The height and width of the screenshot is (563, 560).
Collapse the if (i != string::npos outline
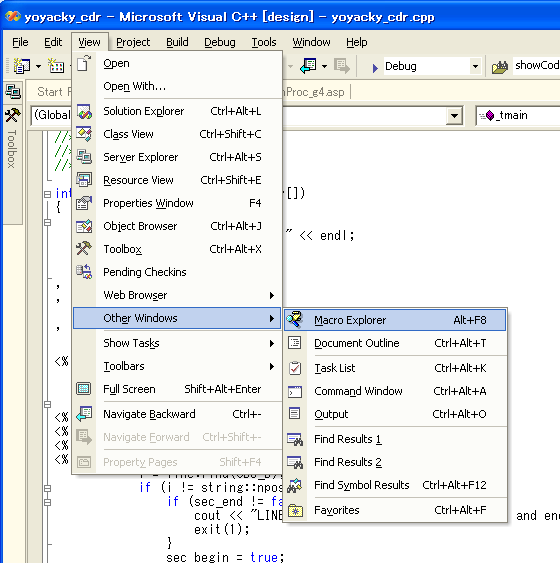(47, 488)
